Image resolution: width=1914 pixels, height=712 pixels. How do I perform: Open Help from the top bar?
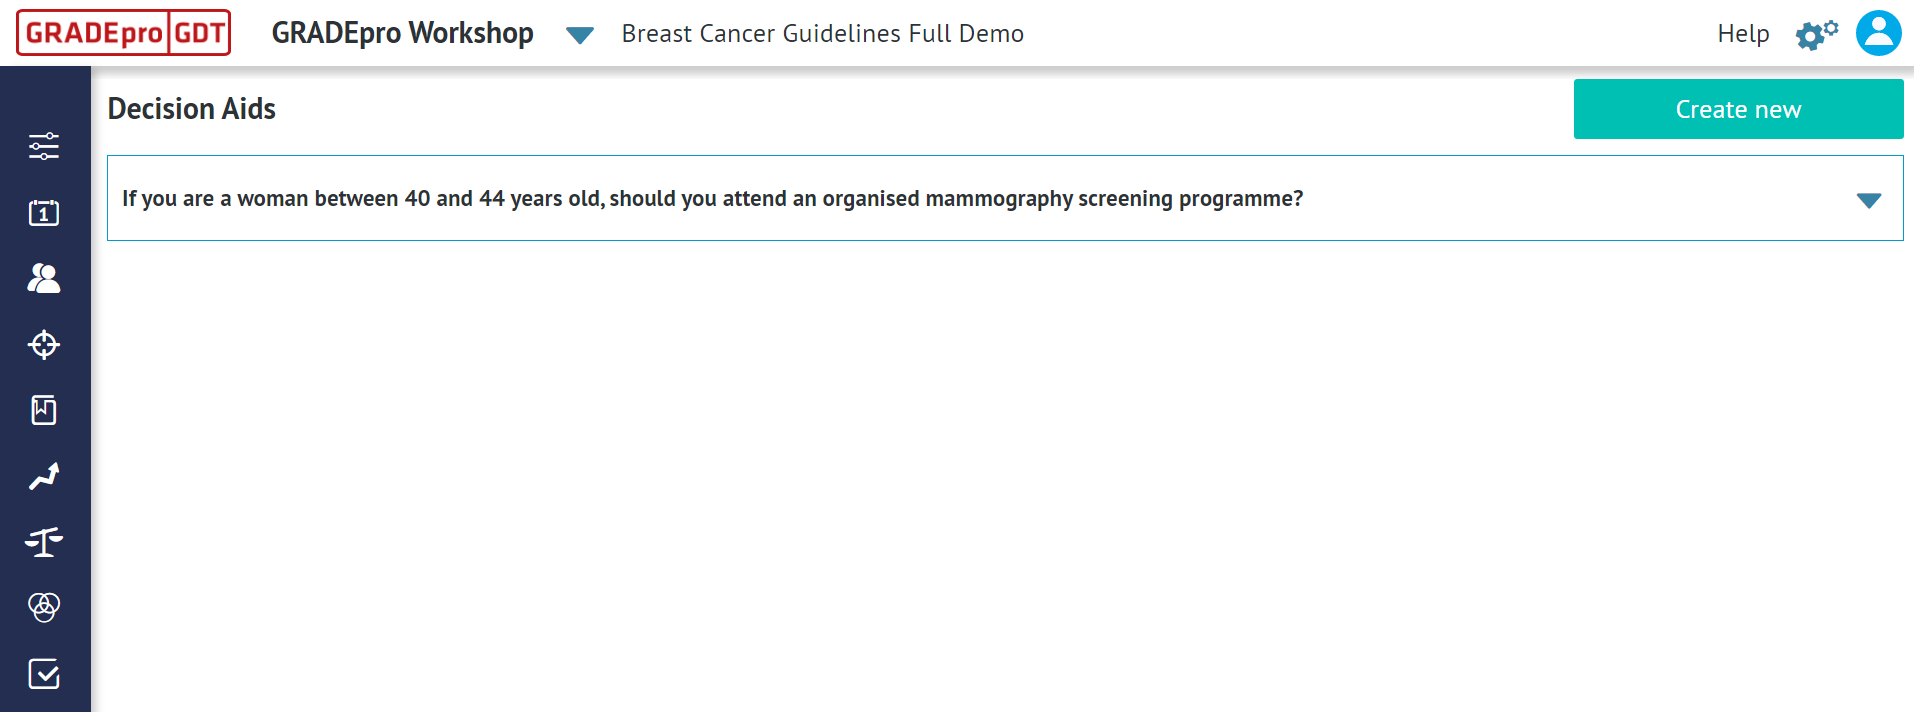click(x=1743, y=33)
